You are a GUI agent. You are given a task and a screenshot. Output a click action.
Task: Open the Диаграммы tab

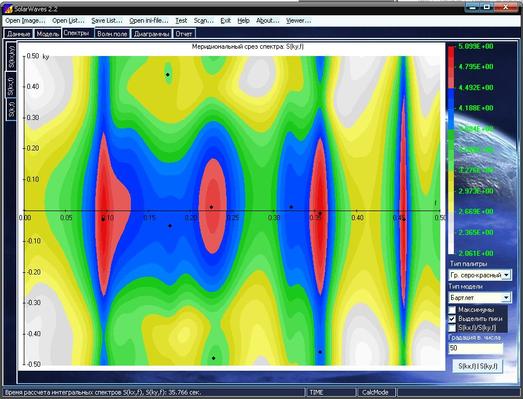pos(151,34)
